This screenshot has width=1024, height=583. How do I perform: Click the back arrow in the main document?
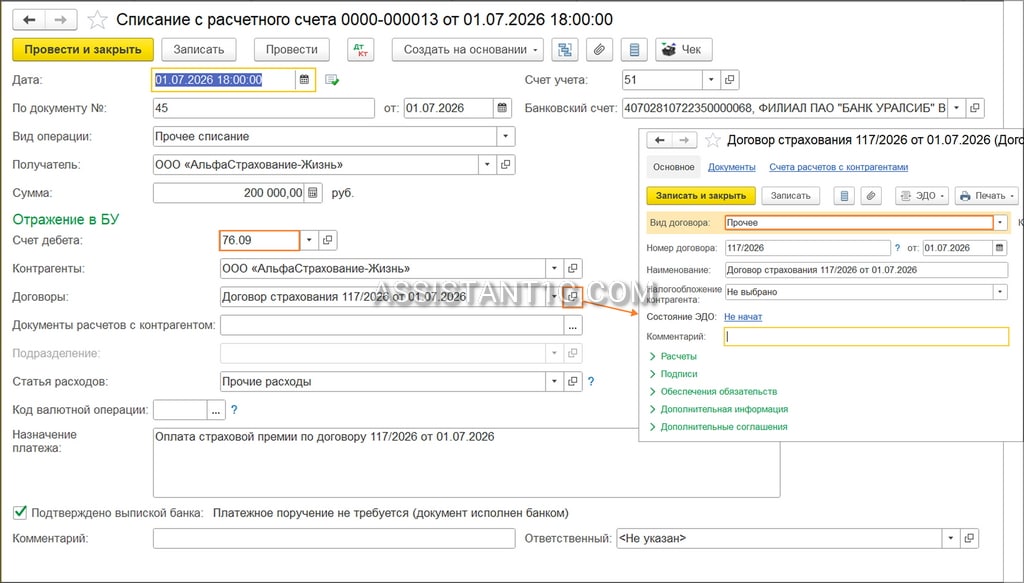pyautogui.click(x=29, y=20)
